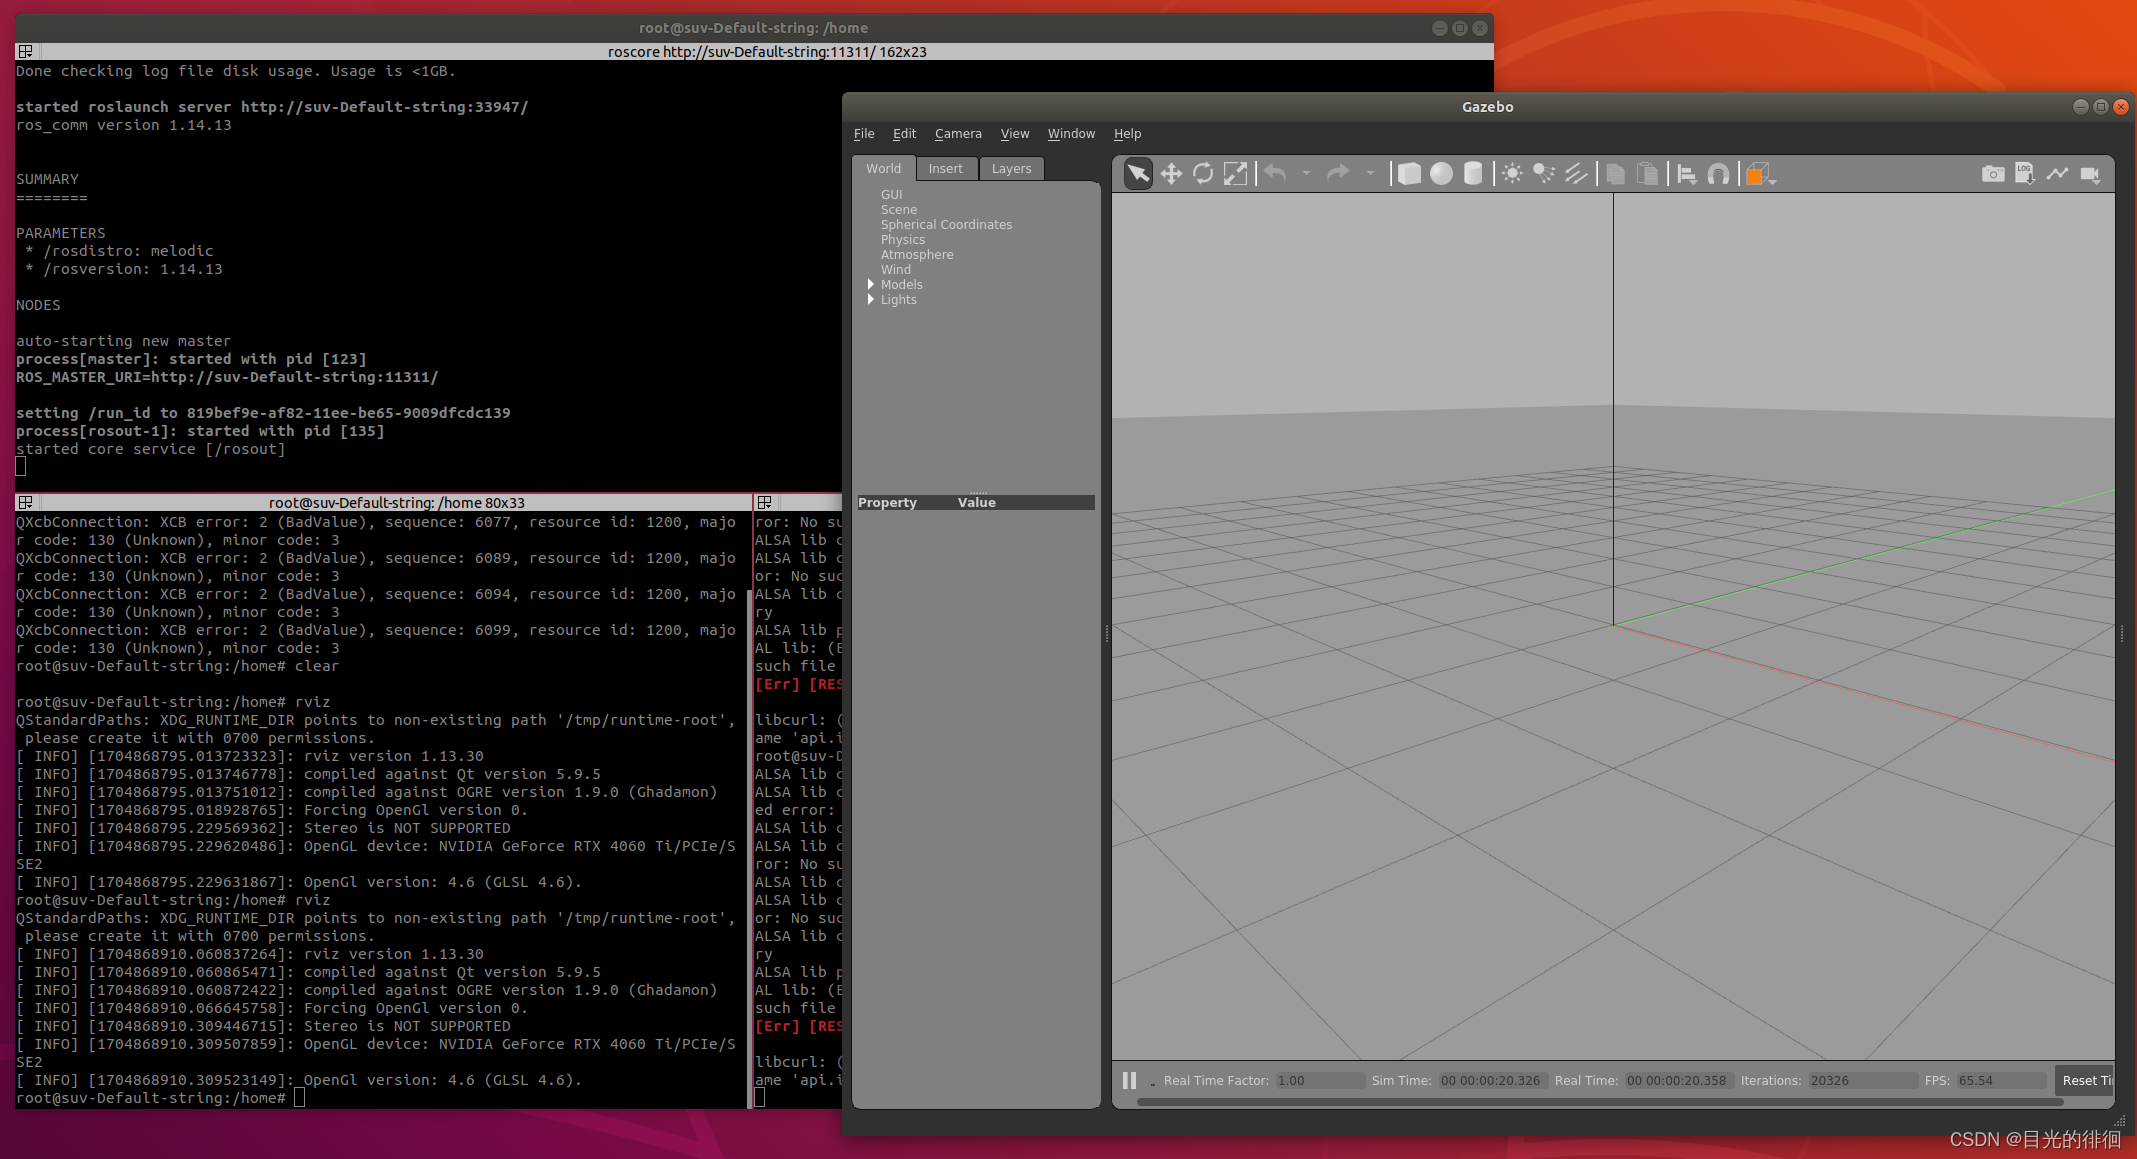This screenshot has height=1159, width=2137.
Task: Add a point light
Action: pyautogui.click(x=1512, y=174)
